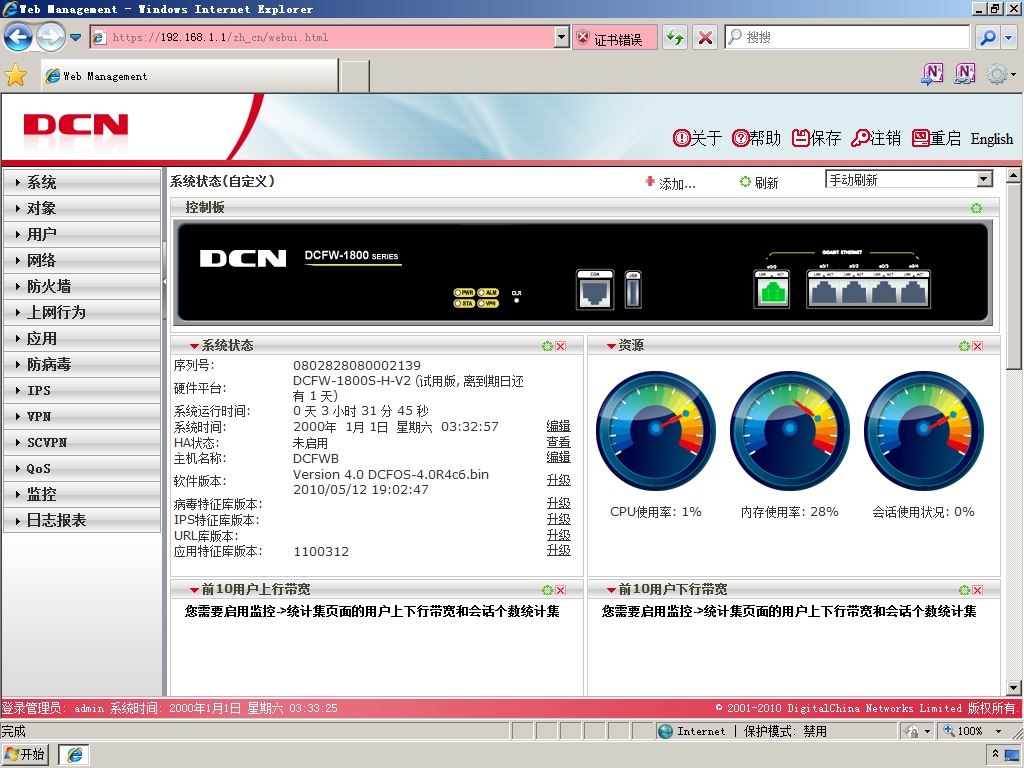Click 查看 next to HA状态
Viewport: 1024px width, 768px height.
click(558, 442)
